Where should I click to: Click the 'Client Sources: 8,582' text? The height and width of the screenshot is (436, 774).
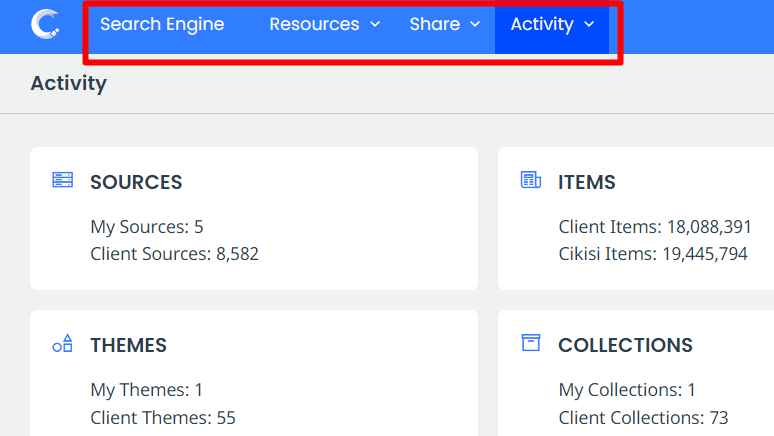174,254
